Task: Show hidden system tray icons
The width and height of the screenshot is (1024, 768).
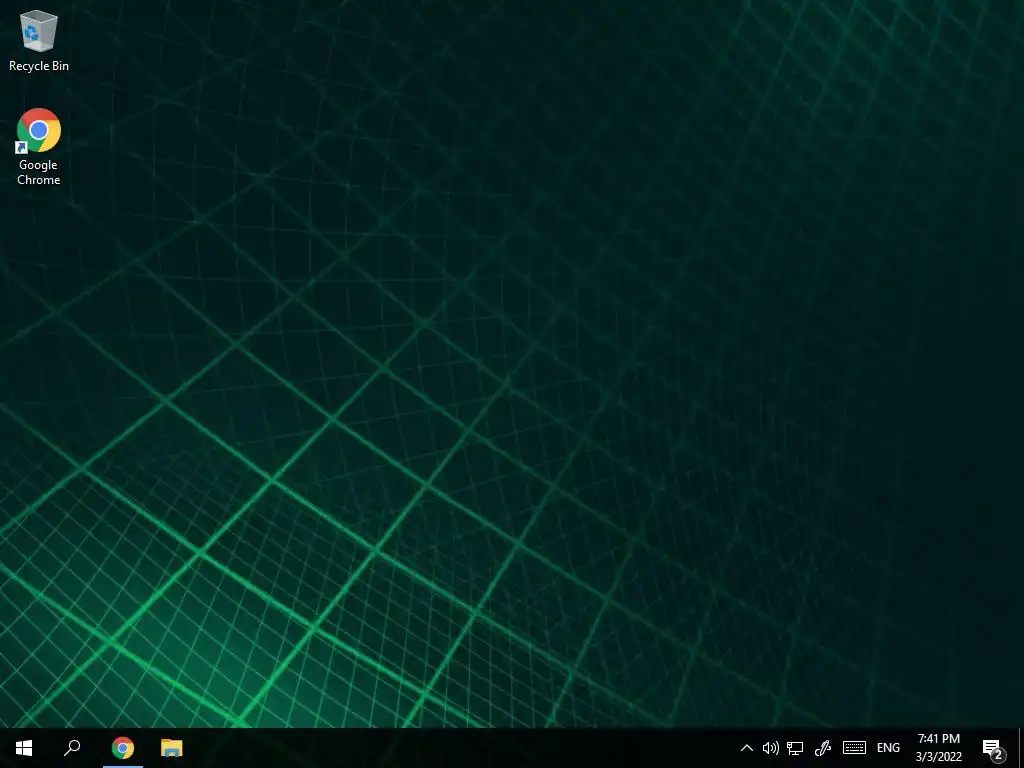Action: [x=746, y=748]
